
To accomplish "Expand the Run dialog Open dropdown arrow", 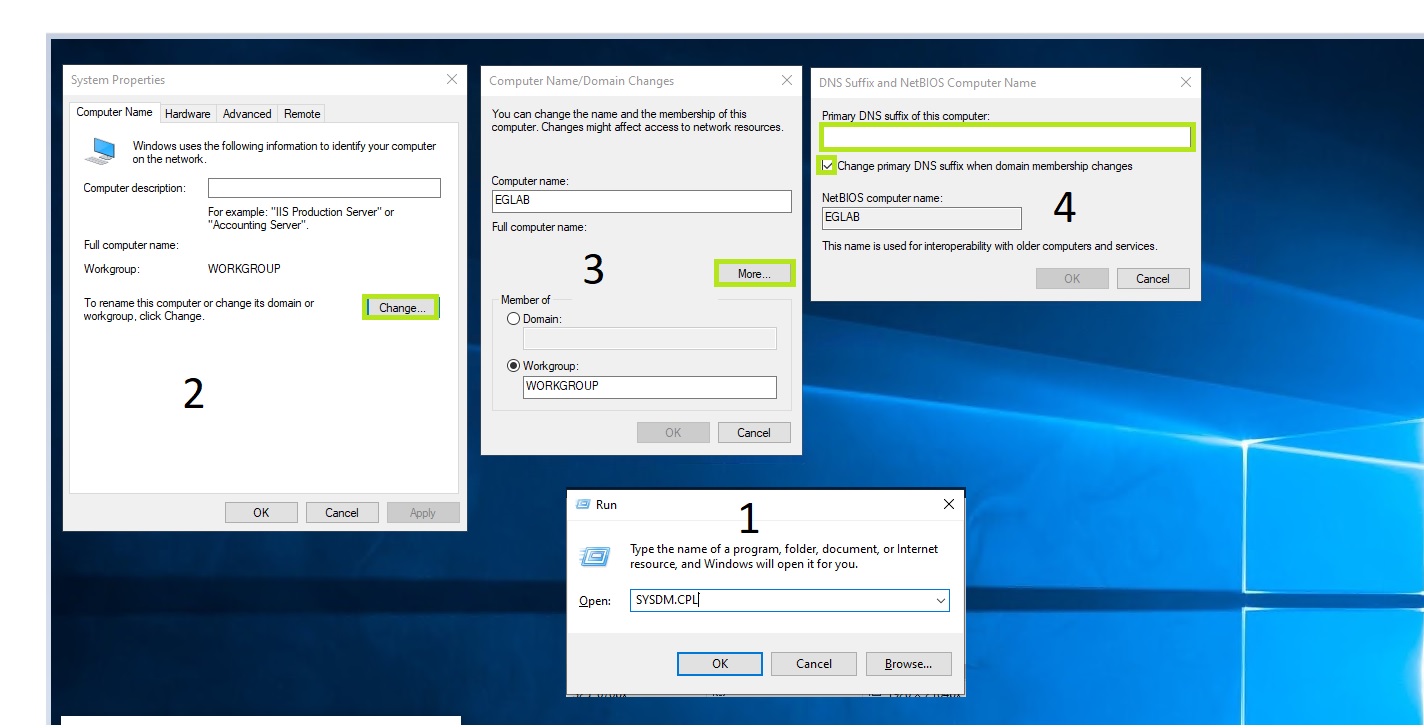I will click(941, 601).
